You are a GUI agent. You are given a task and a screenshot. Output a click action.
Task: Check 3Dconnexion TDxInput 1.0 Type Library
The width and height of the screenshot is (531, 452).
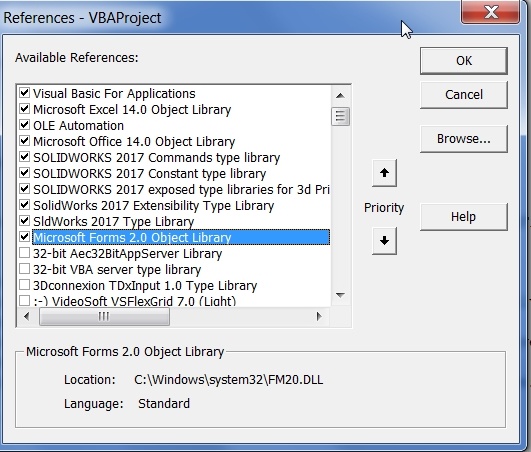click(24, 284)
